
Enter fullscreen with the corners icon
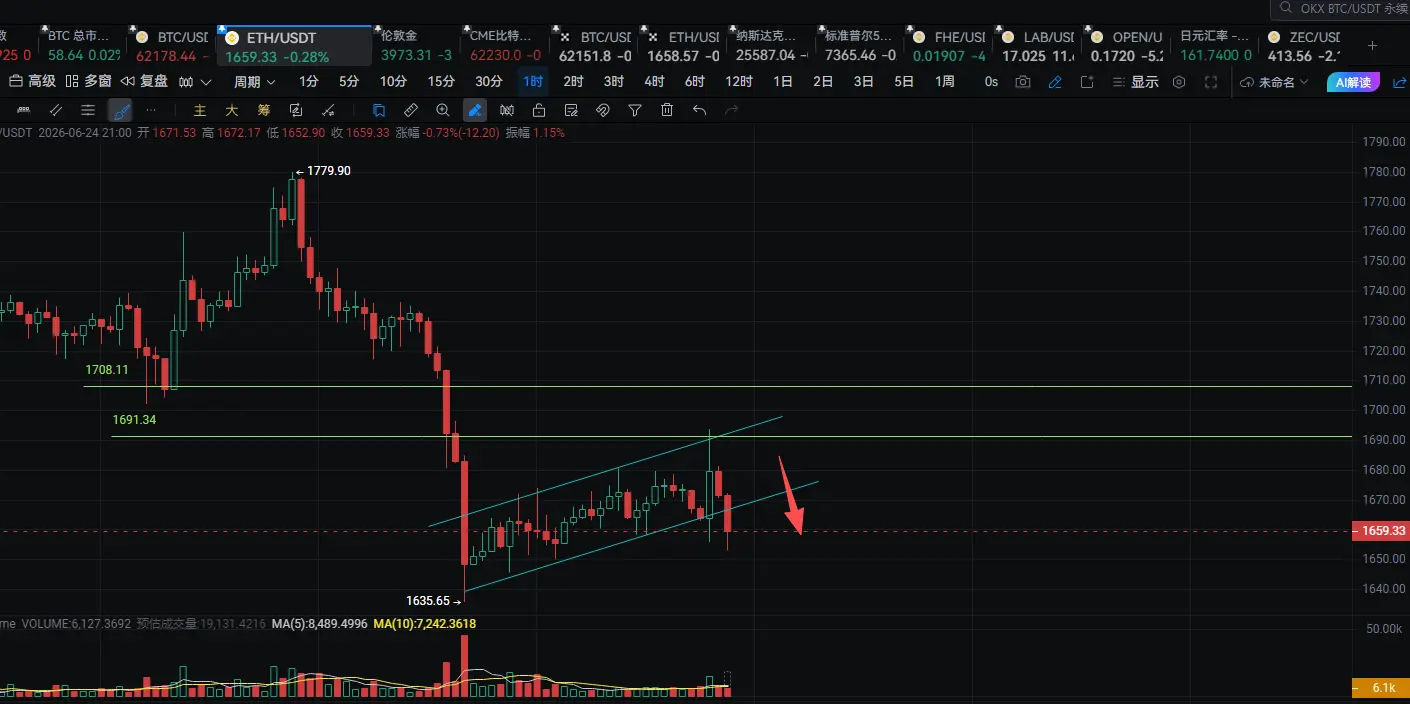1211,82
